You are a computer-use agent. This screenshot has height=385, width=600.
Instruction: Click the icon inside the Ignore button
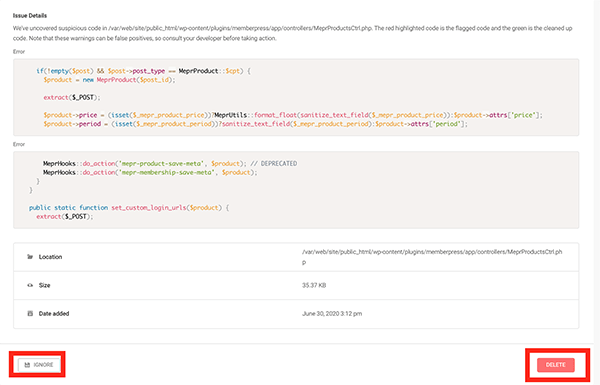27,365
